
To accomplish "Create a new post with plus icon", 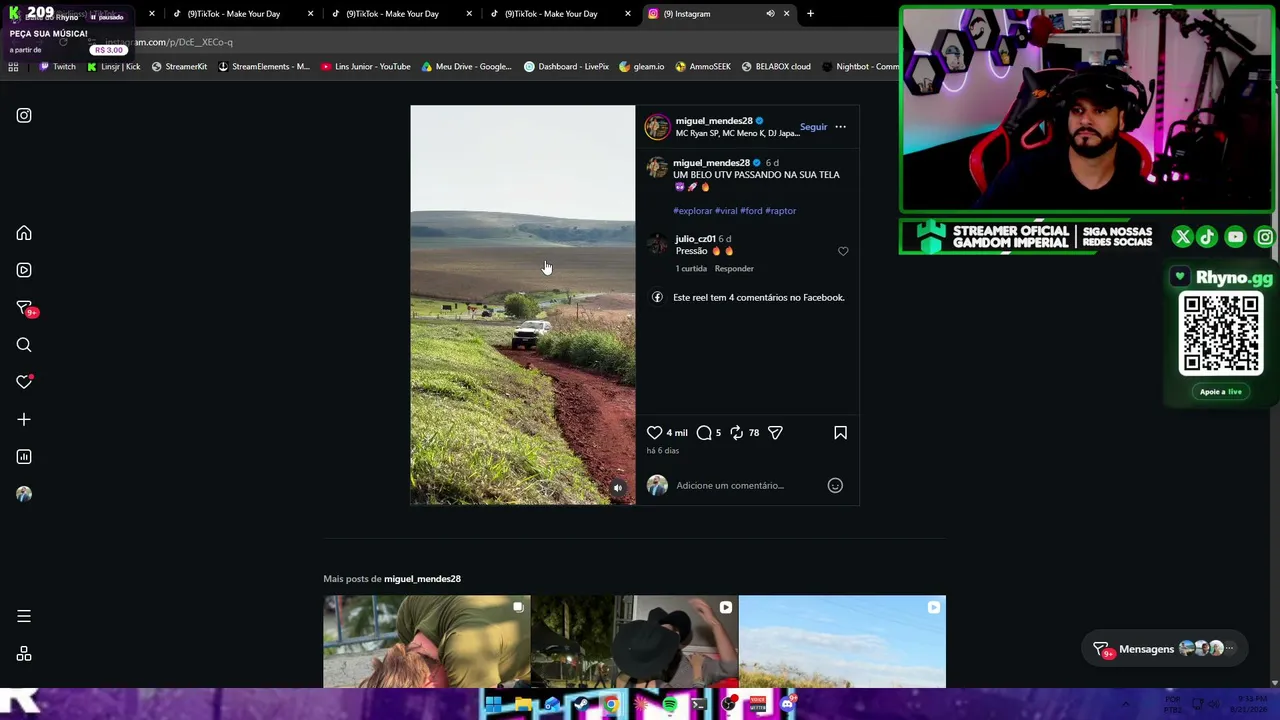I will [x=24, y=419].
